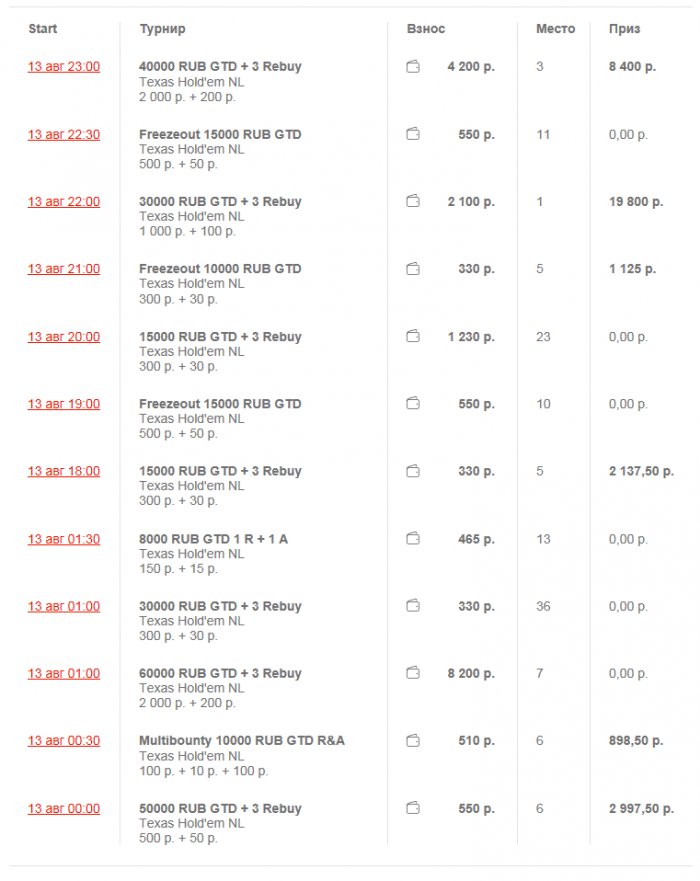Follow the 13 авг 21:00 date link
Image resolution: width=700 pixels, height=881 pixels.
click(x=64, y=269)
